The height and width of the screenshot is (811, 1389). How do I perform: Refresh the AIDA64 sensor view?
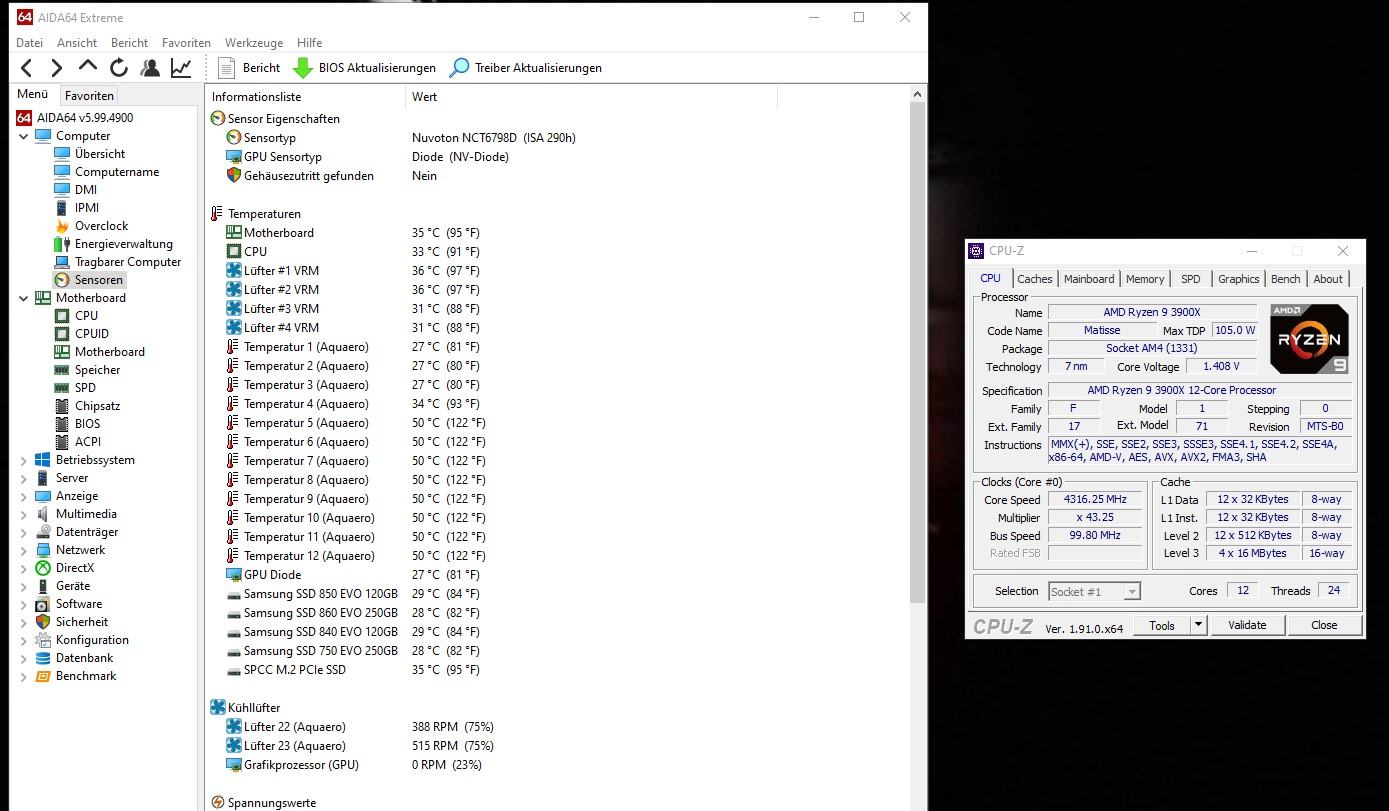click(x=119, y=68)
